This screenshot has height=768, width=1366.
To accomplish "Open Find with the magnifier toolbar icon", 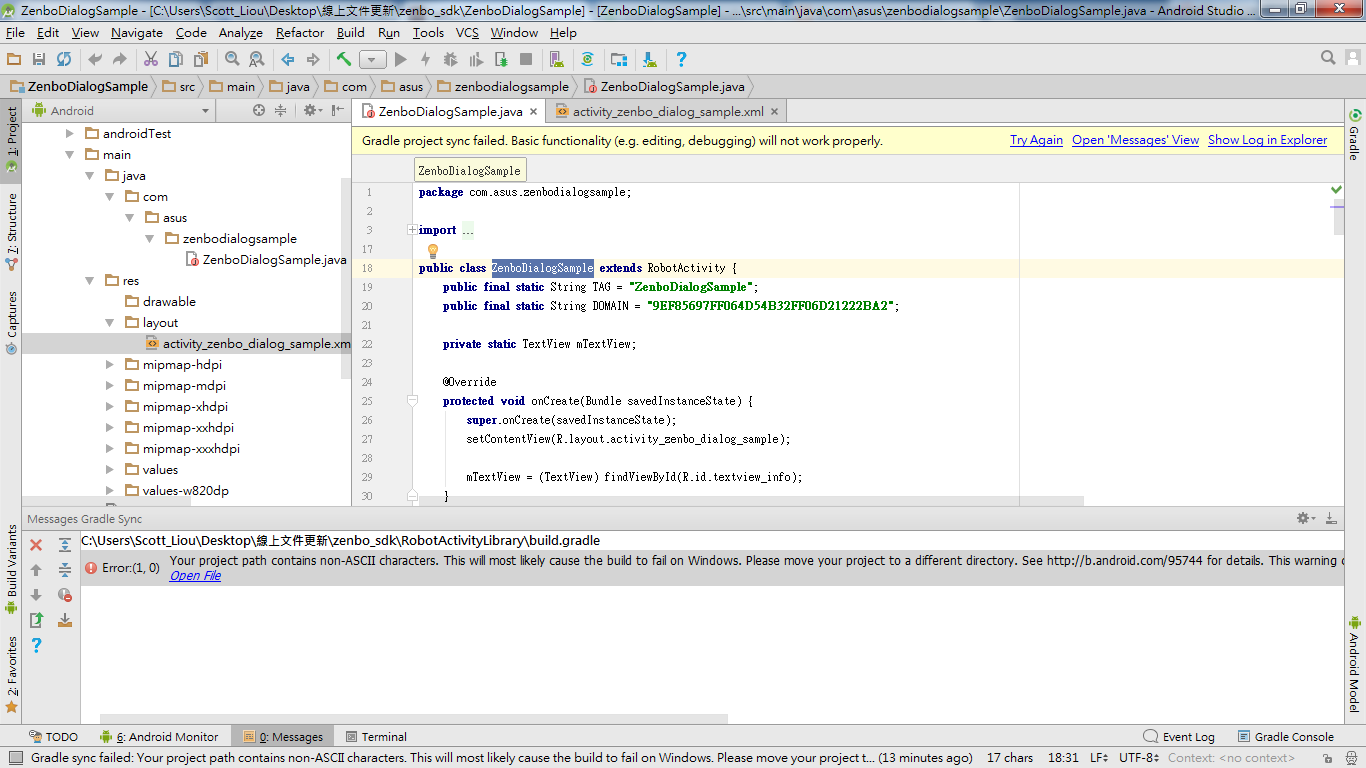I will click(232, 59).
